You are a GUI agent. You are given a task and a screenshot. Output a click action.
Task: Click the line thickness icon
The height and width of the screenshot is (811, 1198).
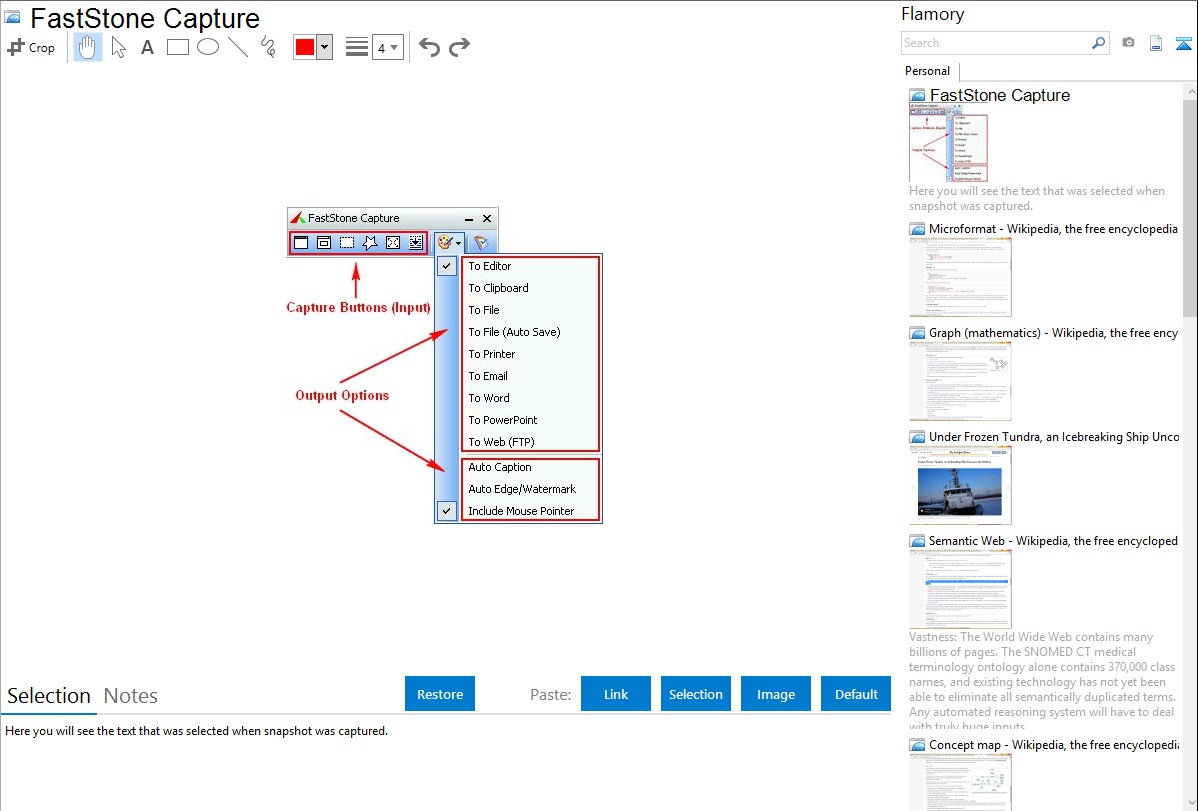click(357, 47)
